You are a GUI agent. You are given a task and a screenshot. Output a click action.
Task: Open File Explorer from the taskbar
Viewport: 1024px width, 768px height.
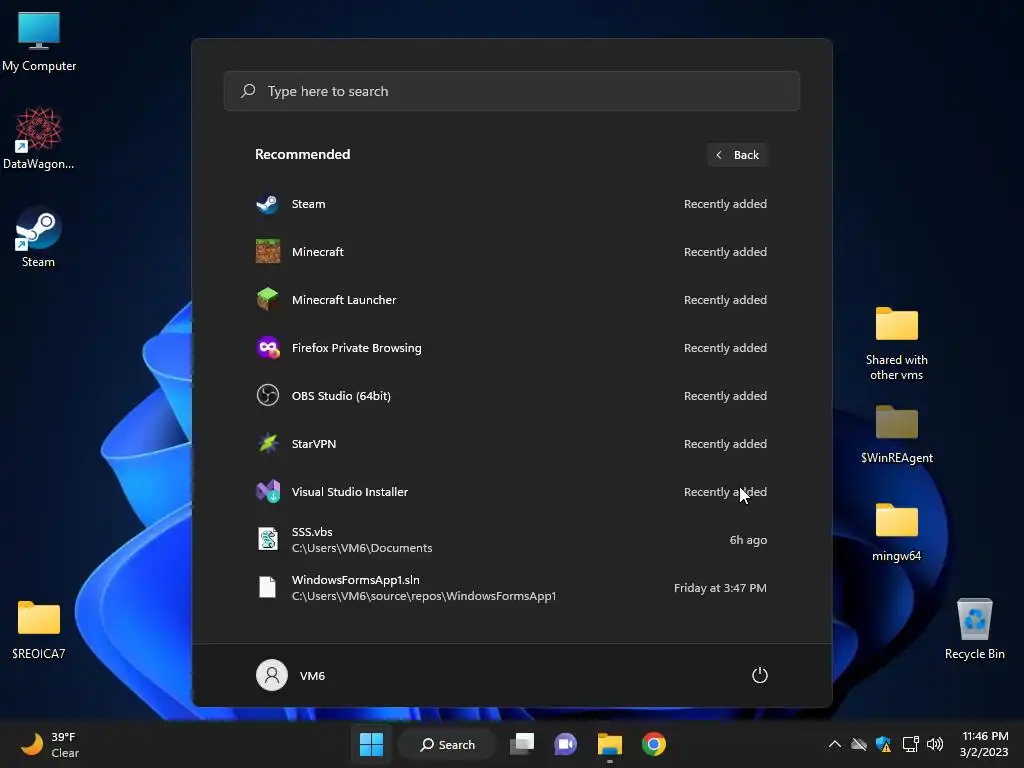coord(609,744)
